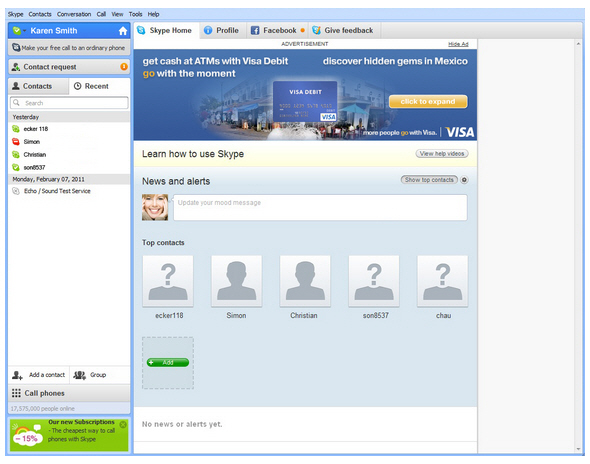Open the status dropdown beside Karen Smith
The image size is (590, 464).
pyautogui.click(x=24, y=31)
